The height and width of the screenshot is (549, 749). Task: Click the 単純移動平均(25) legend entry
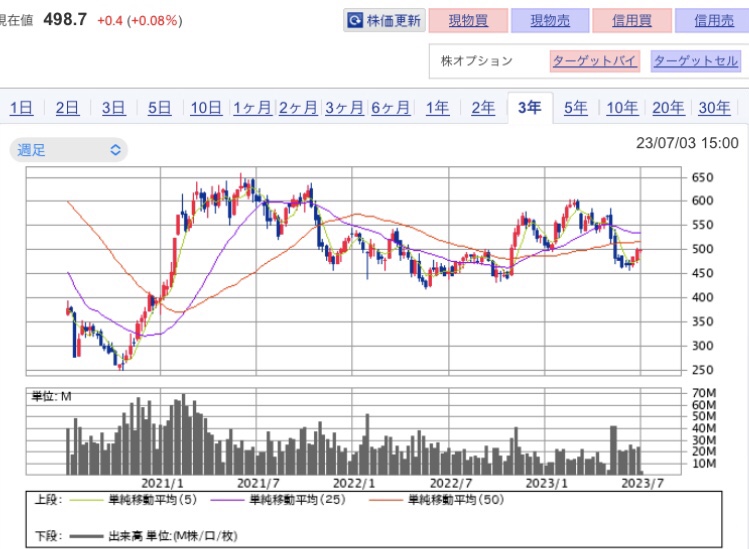click(278, 500)
